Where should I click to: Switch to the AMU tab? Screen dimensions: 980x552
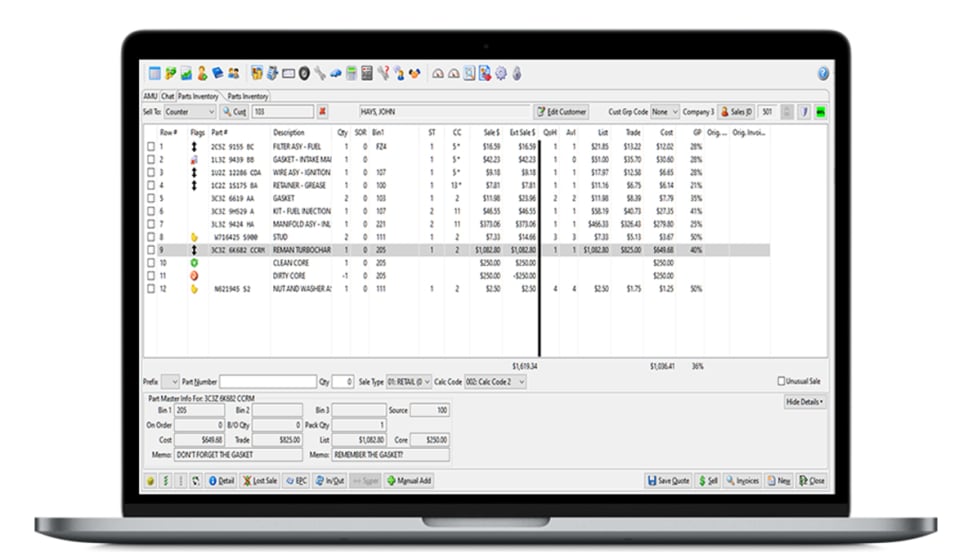(x=150, y=96)
